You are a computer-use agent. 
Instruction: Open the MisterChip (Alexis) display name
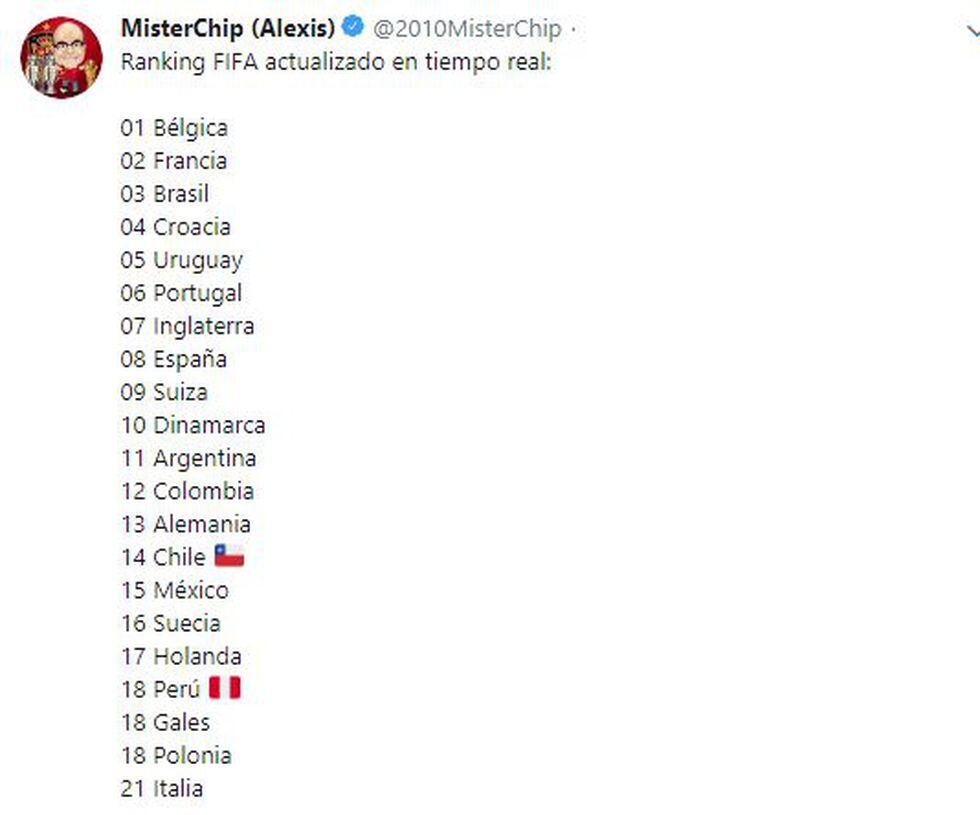228,28
